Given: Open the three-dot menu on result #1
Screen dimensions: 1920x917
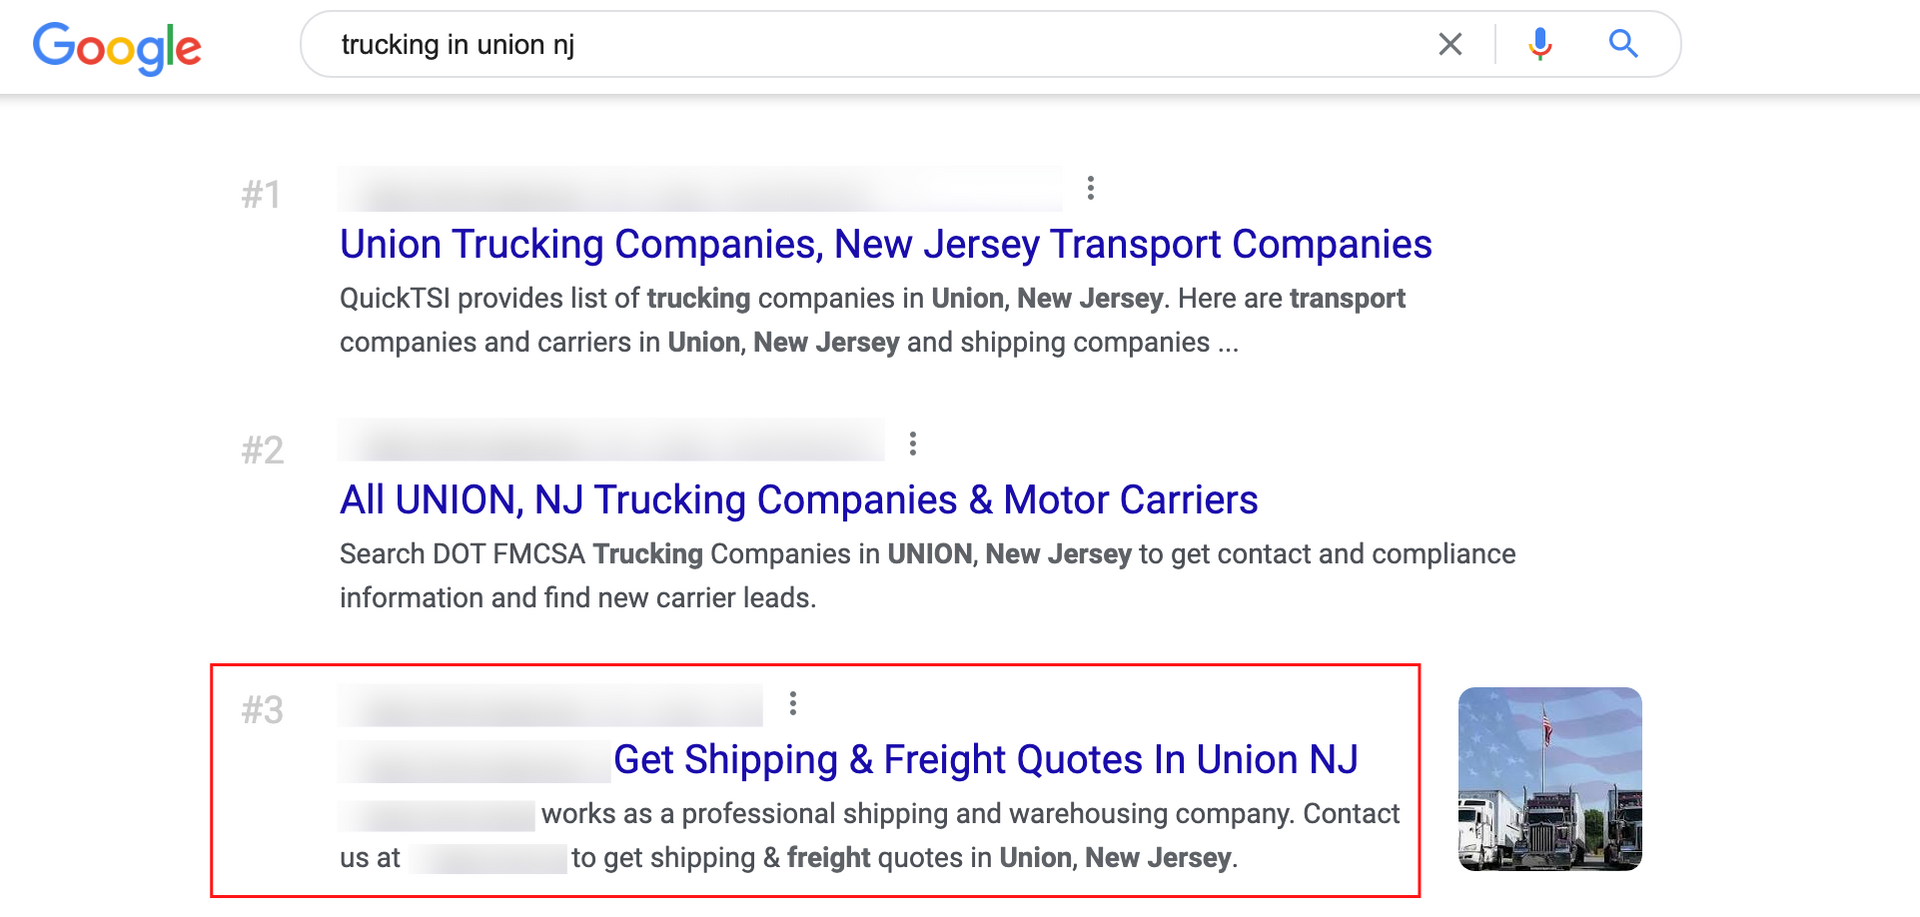Looking at the screenshot, I should tap(1090, 187).
